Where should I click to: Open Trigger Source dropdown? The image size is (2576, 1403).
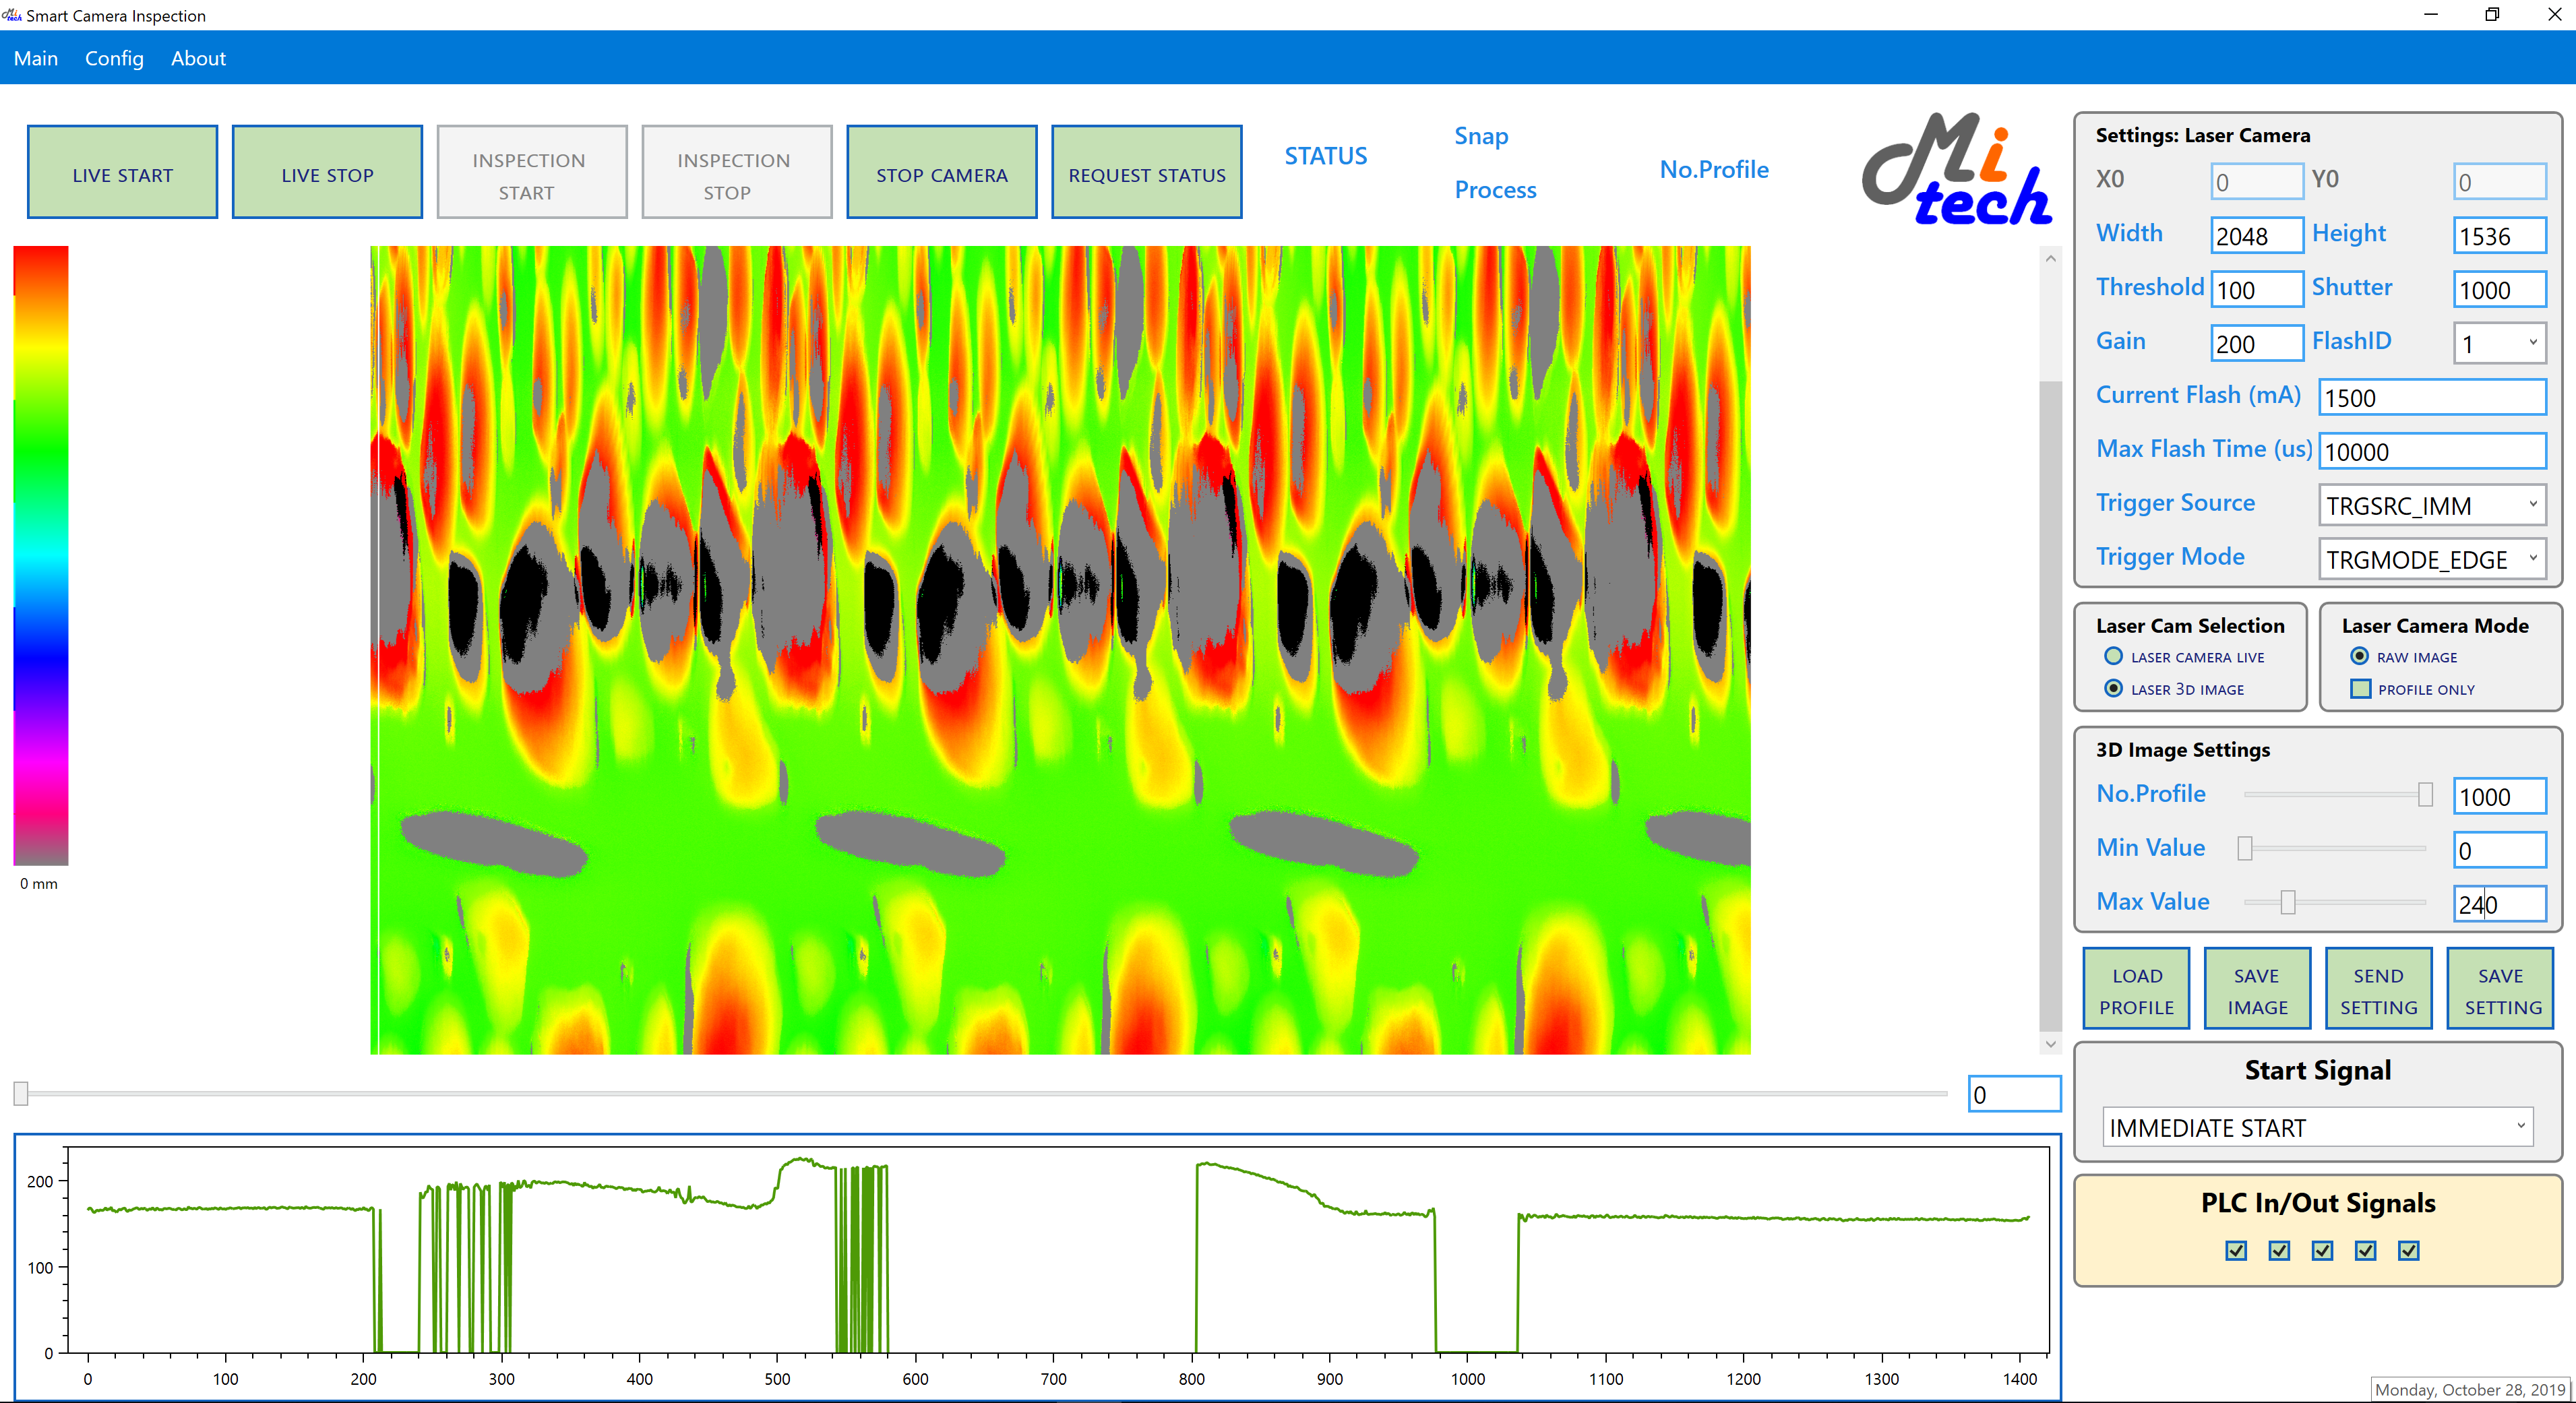click(2432, 505)
